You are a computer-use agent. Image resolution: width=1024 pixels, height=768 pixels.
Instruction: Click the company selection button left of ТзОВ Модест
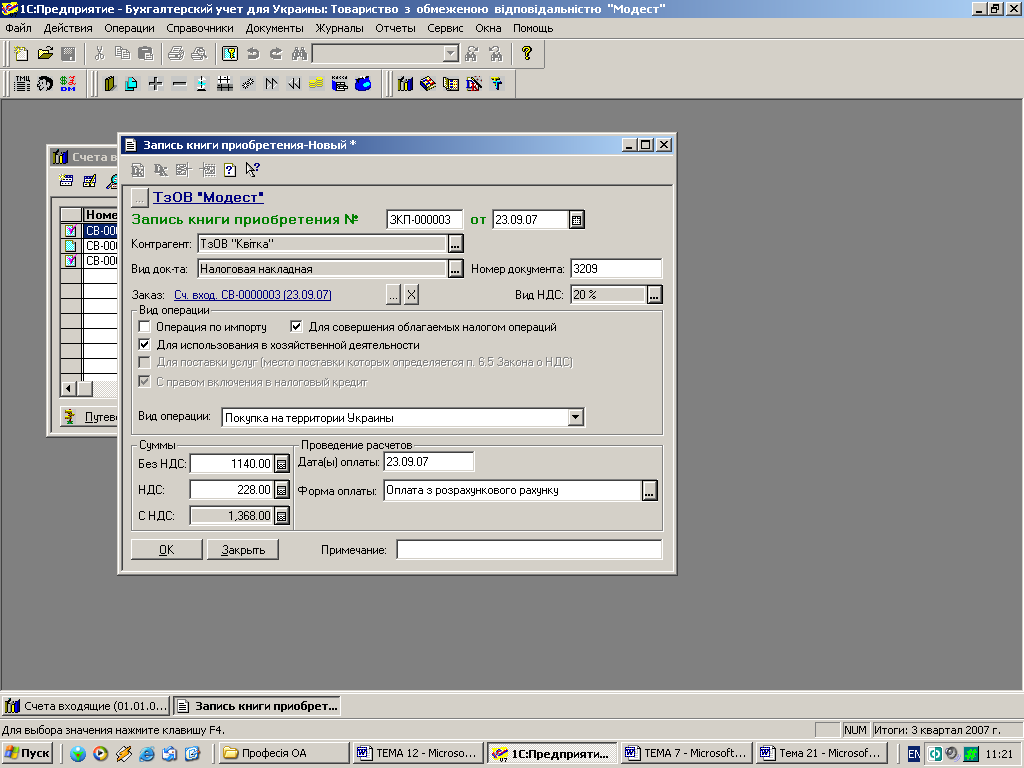coord(140,197)
